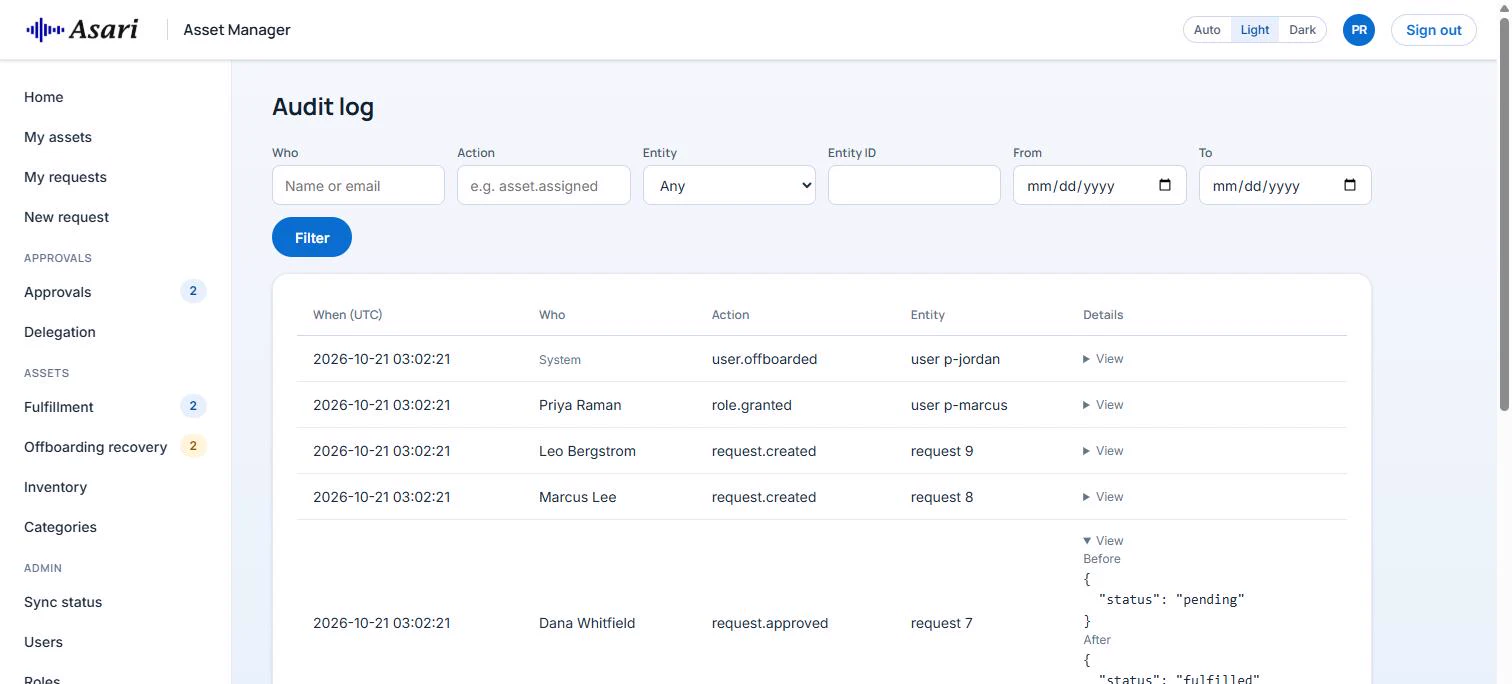The height and width of the screenshot is (684, 1512).
Task: Click the Approvals count badge
Action: 194,291
